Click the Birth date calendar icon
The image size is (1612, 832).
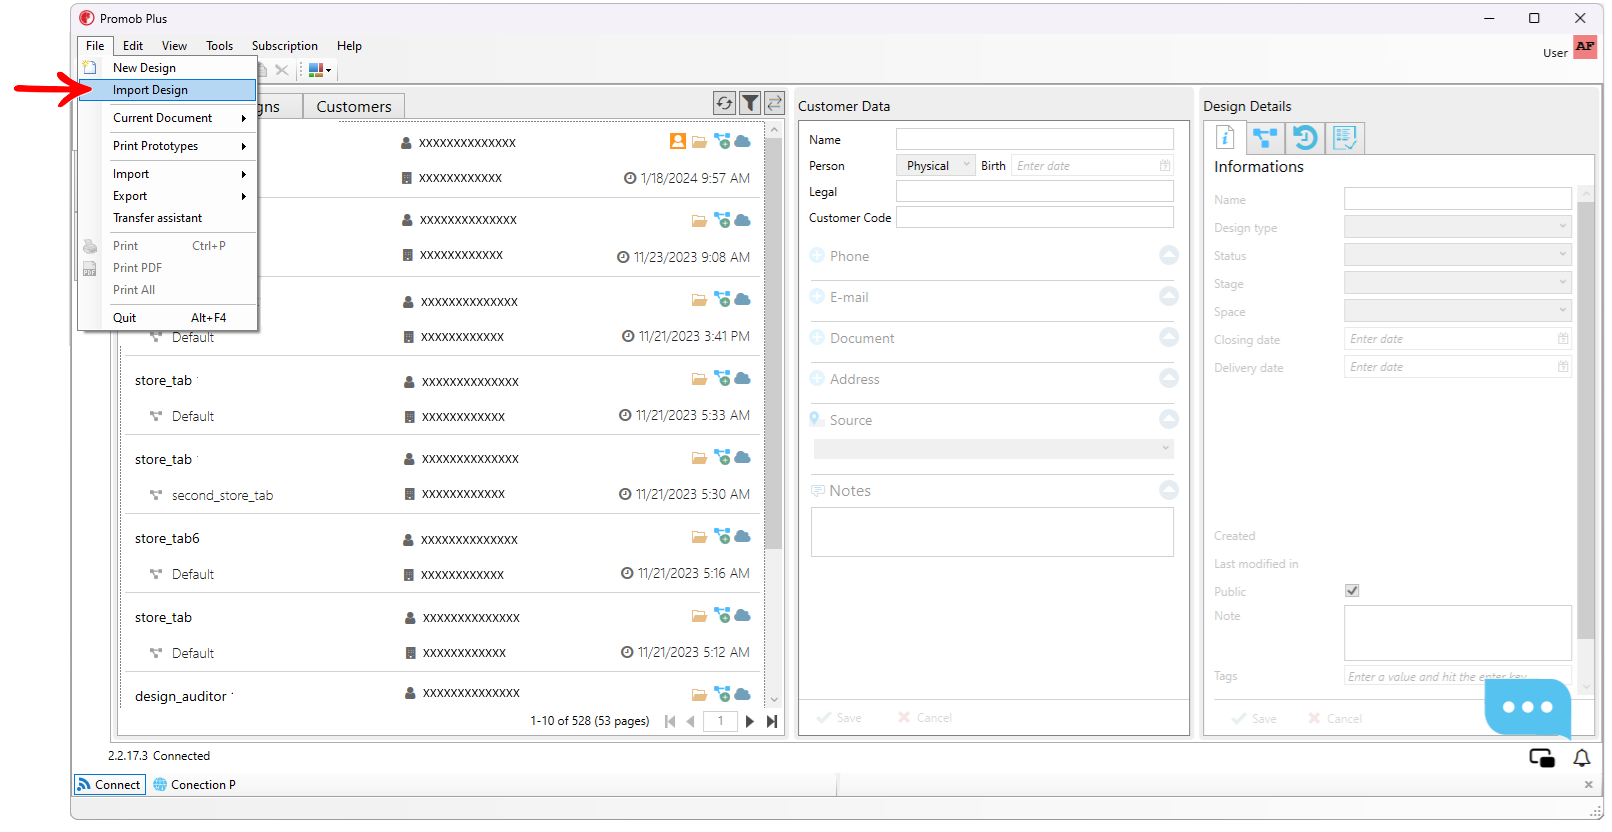[x=1165, y=165]
